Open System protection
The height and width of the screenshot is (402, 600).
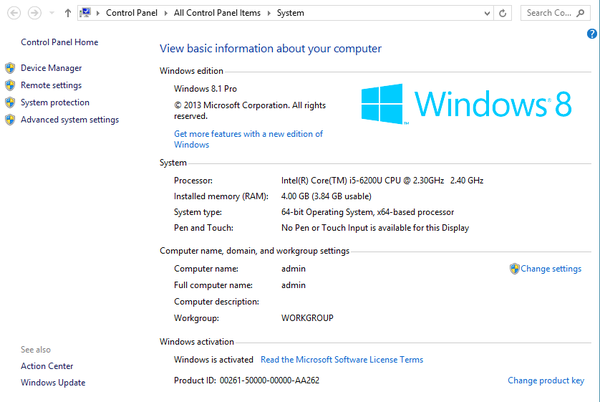click(55, 103)
